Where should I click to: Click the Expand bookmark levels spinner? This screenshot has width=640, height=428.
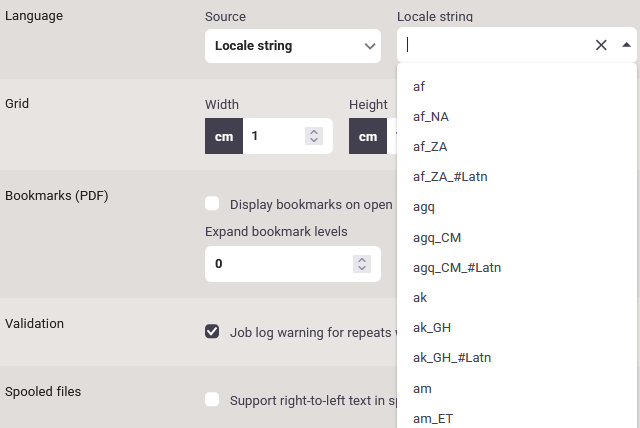click(362, 264)
